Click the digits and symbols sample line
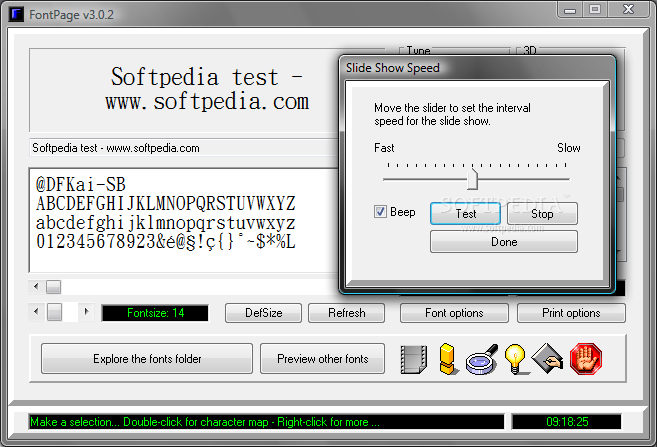The width and height of the screenshot is (657, 447). tap(166, 242)
